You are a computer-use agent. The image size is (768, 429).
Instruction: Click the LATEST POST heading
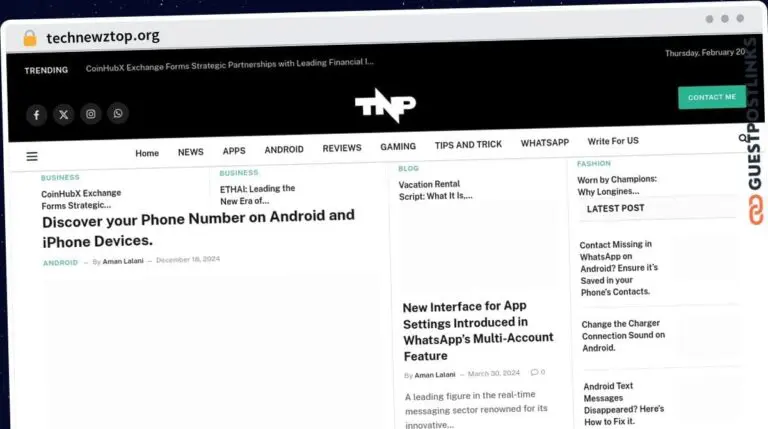[x=615, y=208]
